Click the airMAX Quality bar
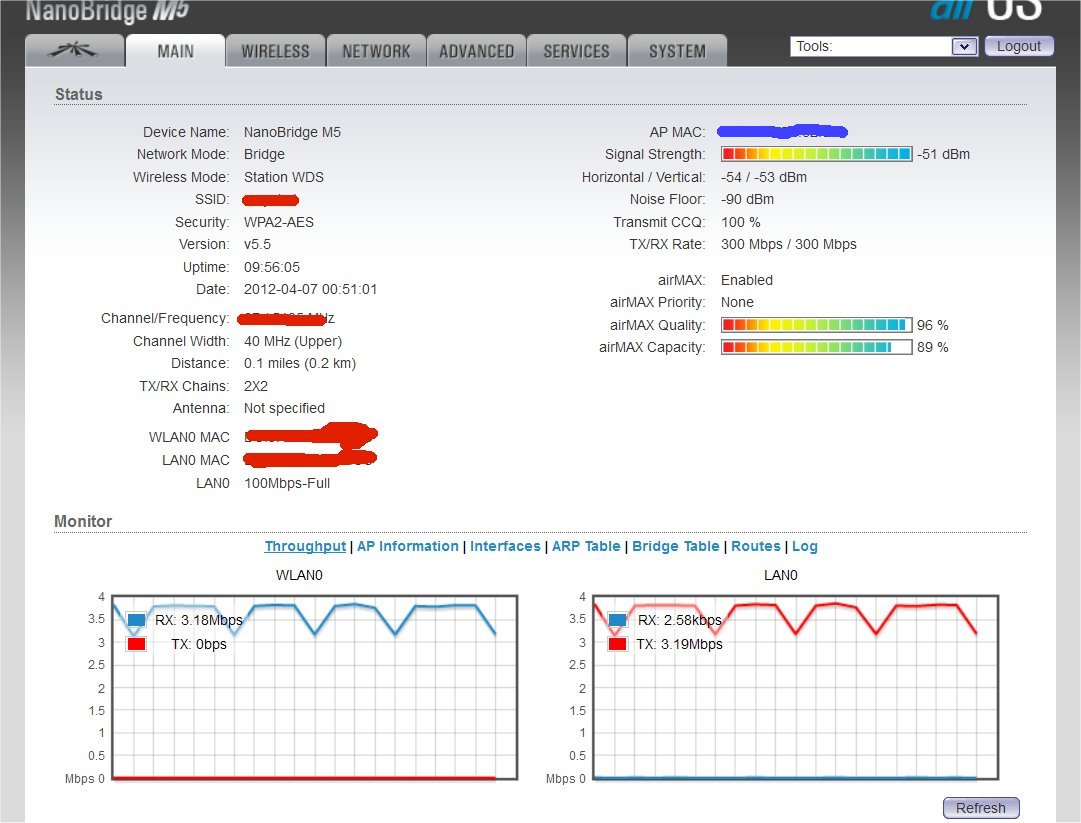This screenshot has width=1081, height=823. (x=816, y=325)
